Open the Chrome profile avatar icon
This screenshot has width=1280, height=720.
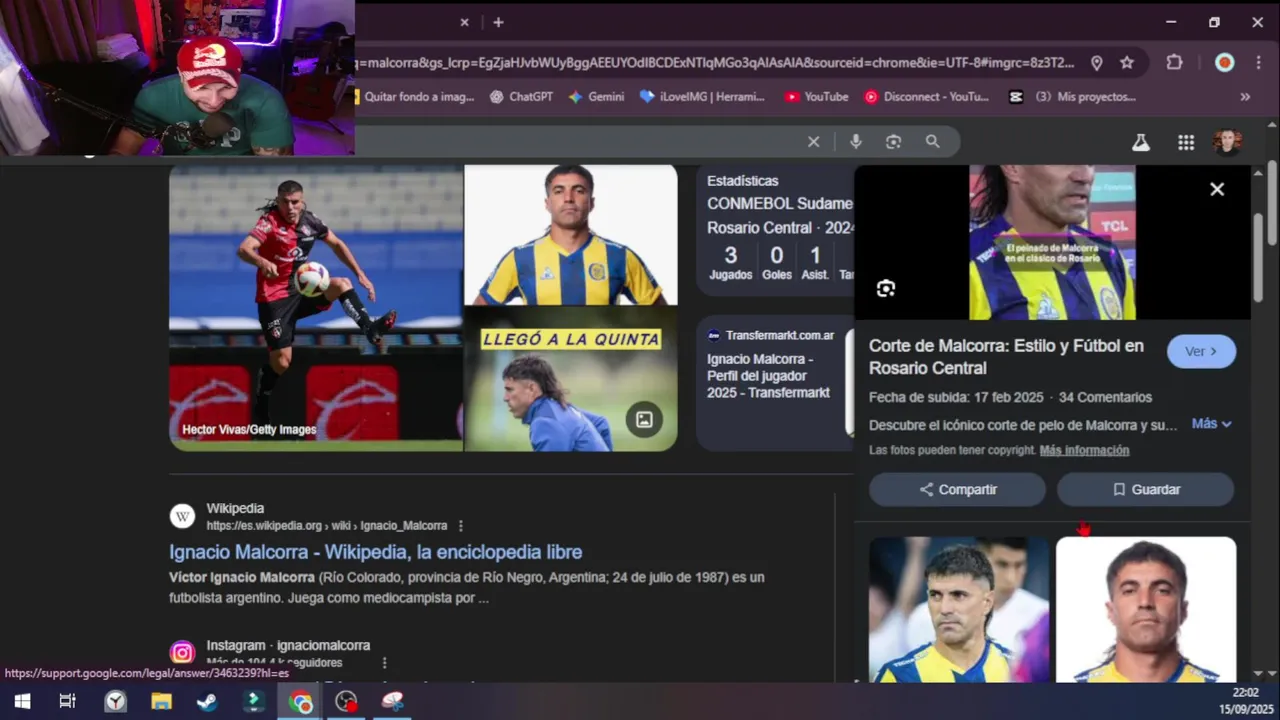pyautogui.click(x=1224, y=62)
